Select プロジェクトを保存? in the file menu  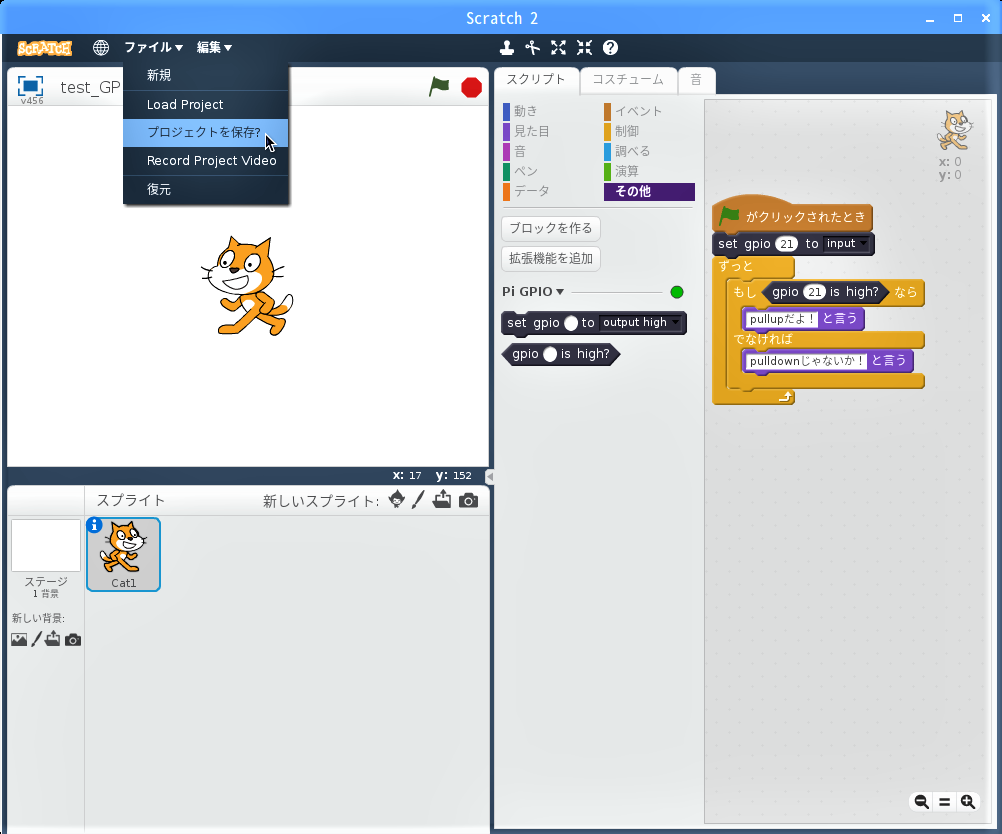[206, 133]
